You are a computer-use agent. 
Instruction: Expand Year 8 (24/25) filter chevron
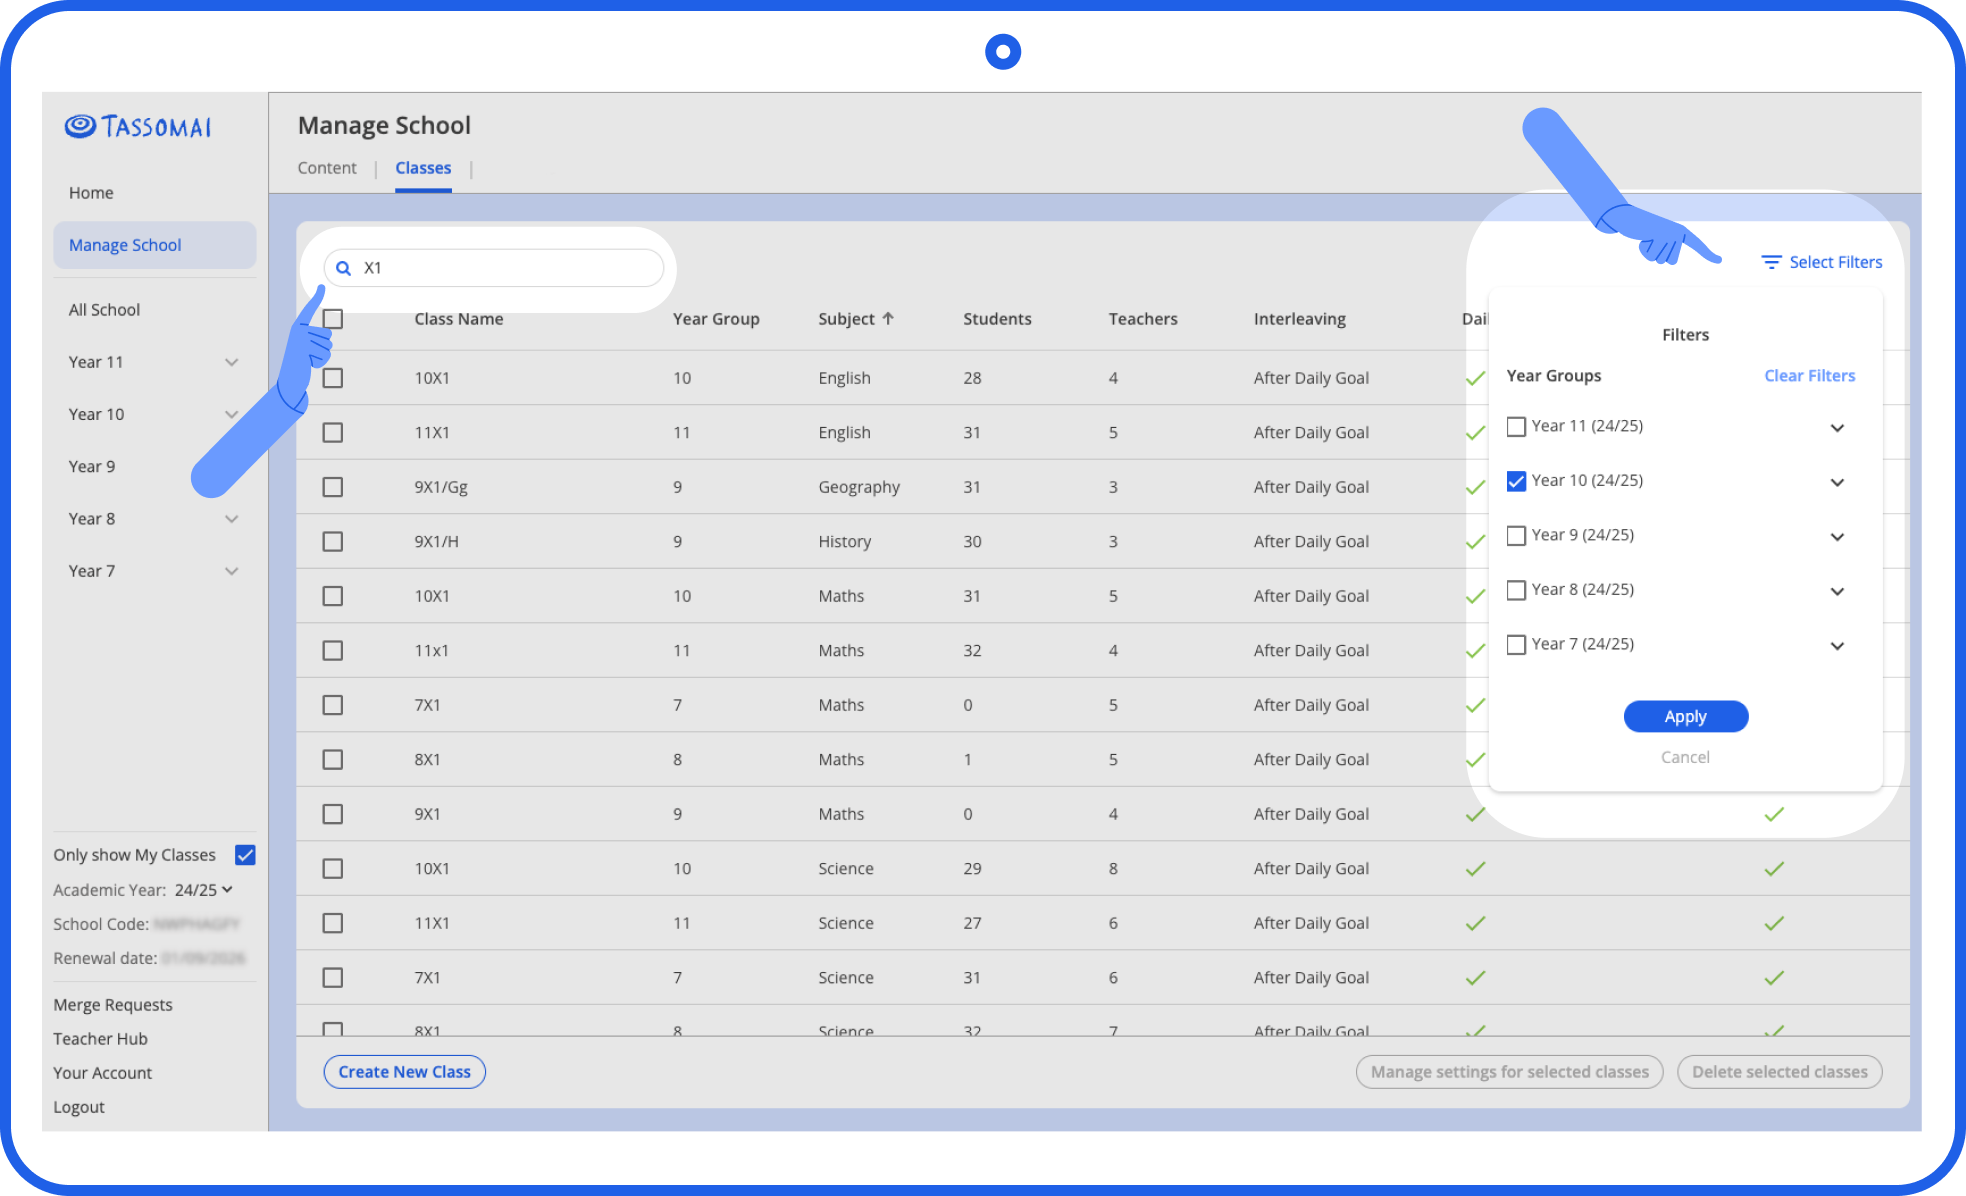pyautogui.click(x=1837, y=591)
